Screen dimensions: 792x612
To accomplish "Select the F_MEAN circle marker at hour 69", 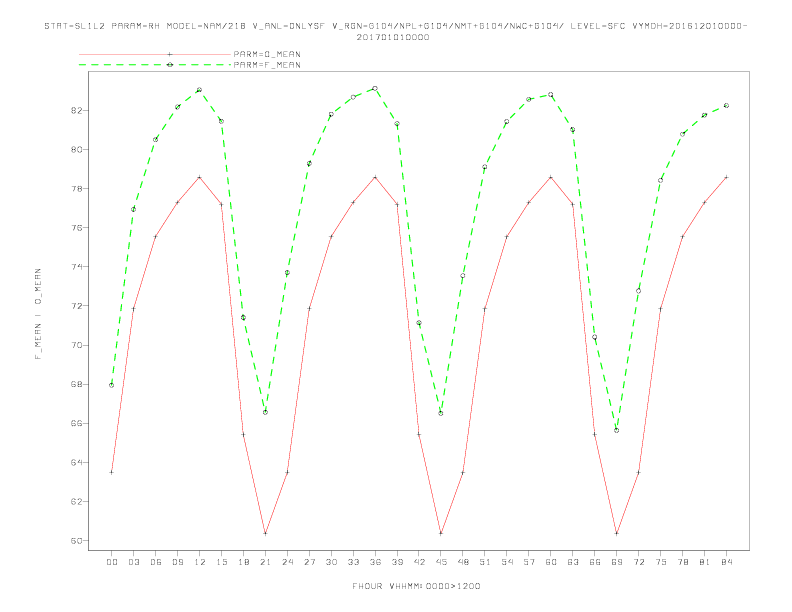I will click(x=617, y=431).
